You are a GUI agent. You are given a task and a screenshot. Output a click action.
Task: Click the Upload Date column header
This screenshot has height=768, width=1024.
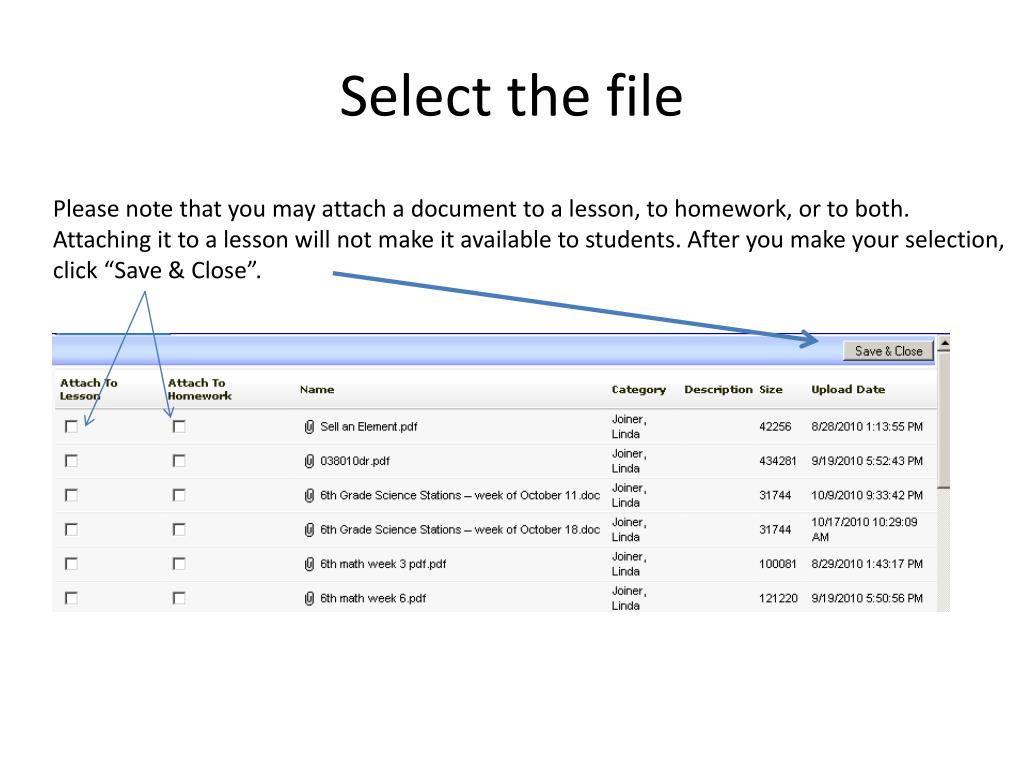848,389
